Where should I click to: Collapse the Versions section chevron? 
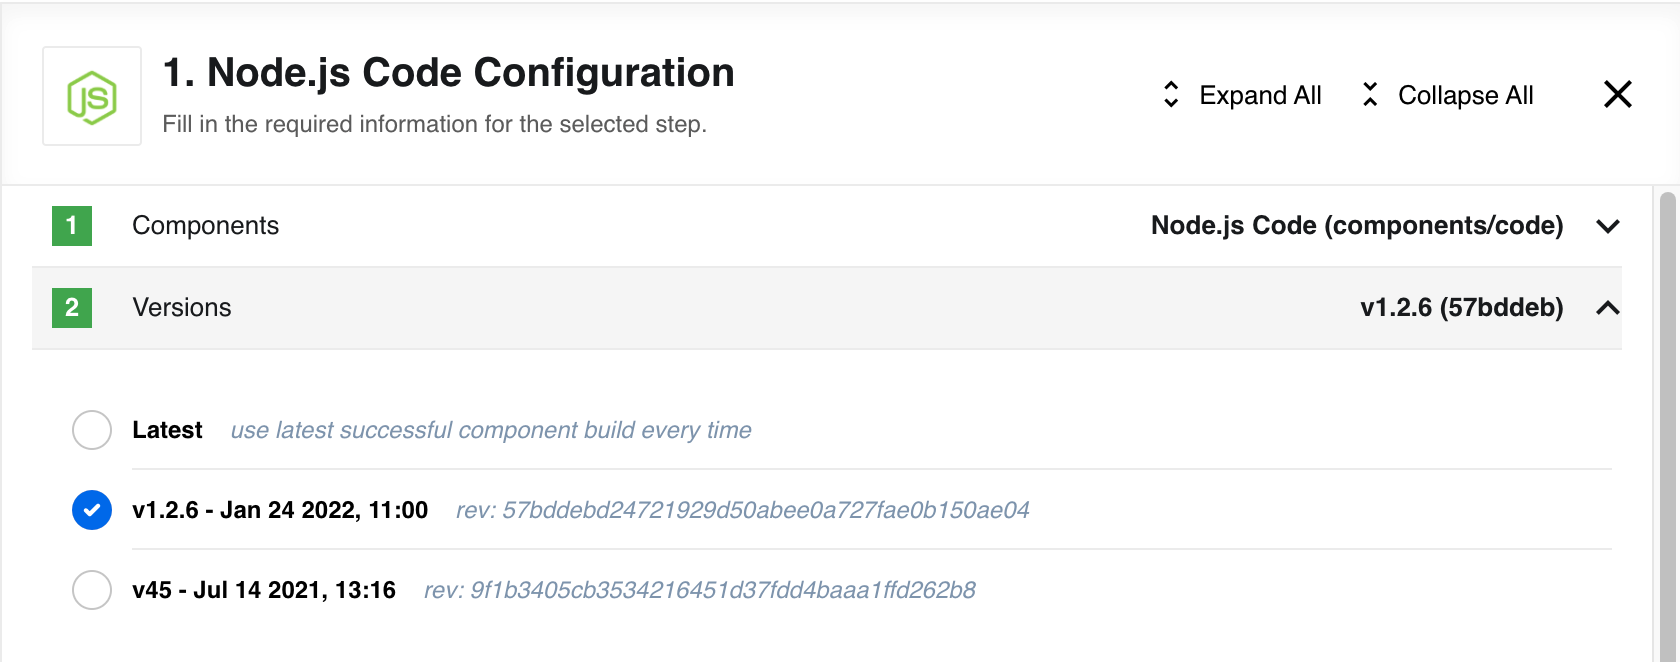pos(1608,308)
